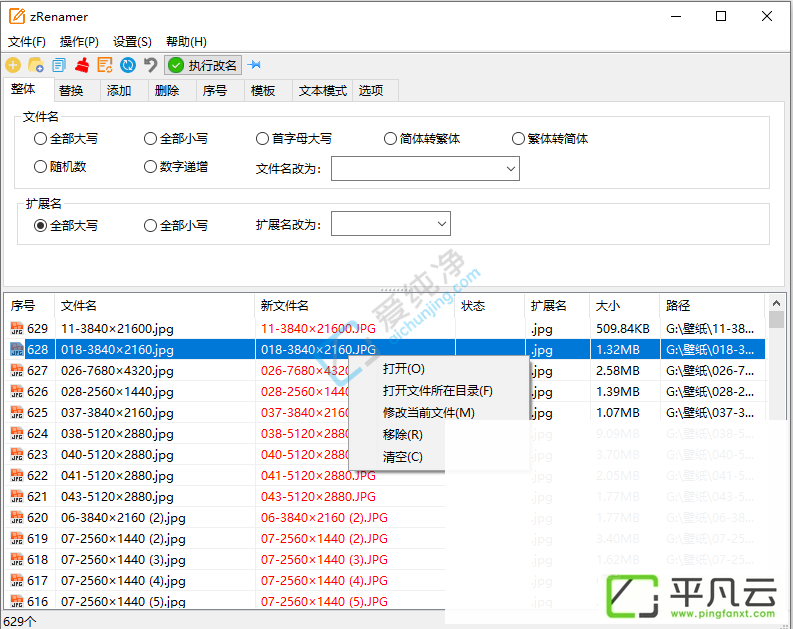Open the 设置(S) menu

(132, 41)
